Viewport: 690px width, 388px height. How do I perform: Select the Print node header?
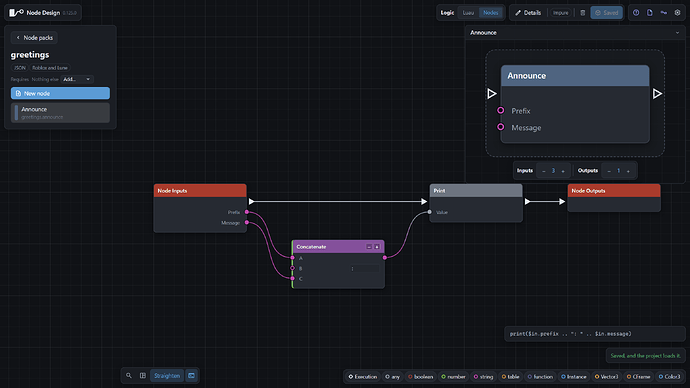(x=476, y=190)
